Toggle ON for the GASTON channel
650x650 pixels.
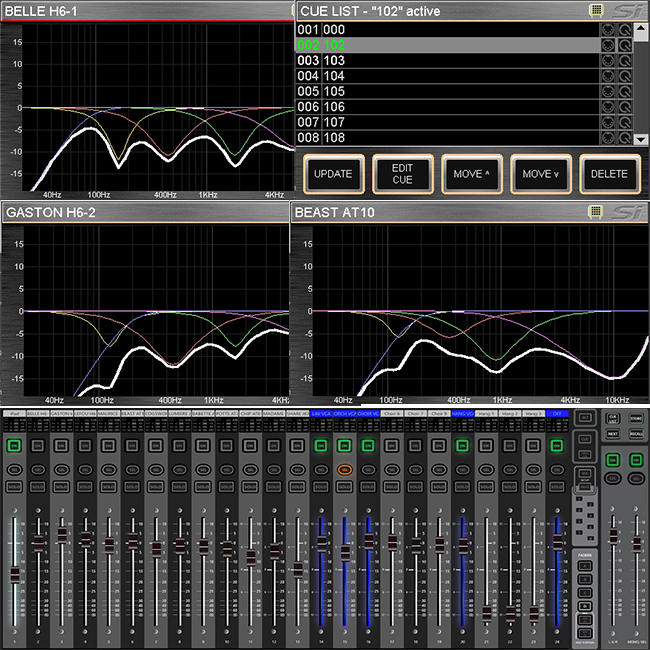(x=62, y=446)
